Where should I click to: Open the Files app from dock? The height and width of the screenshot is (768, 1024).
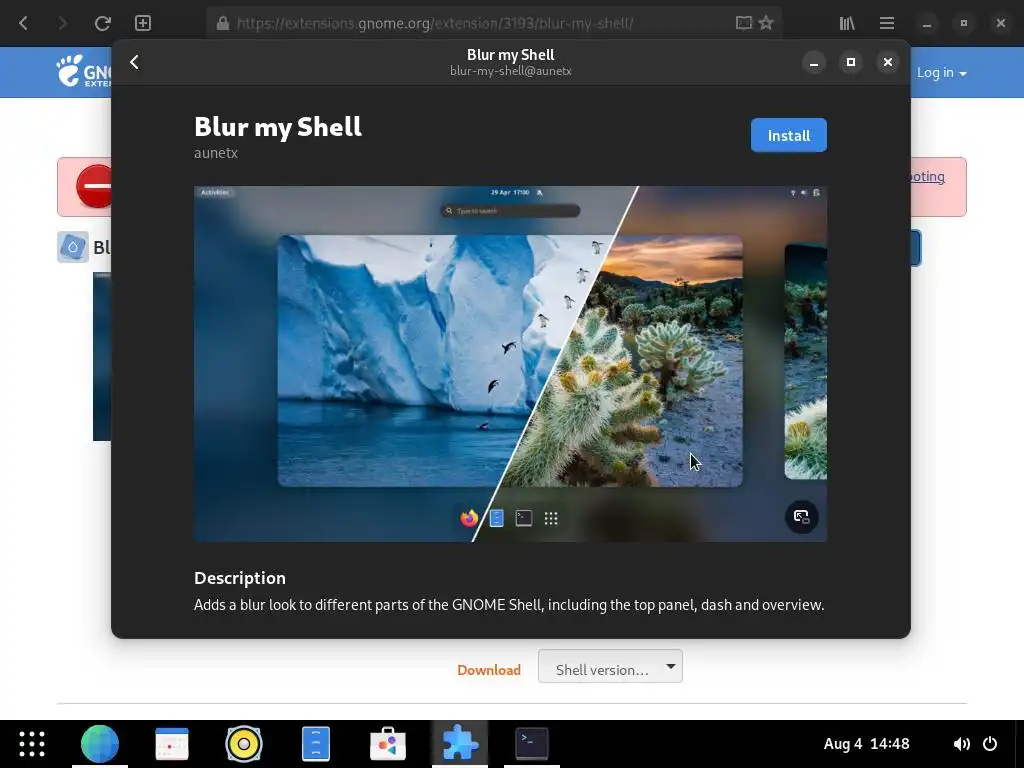click(316, 744)
